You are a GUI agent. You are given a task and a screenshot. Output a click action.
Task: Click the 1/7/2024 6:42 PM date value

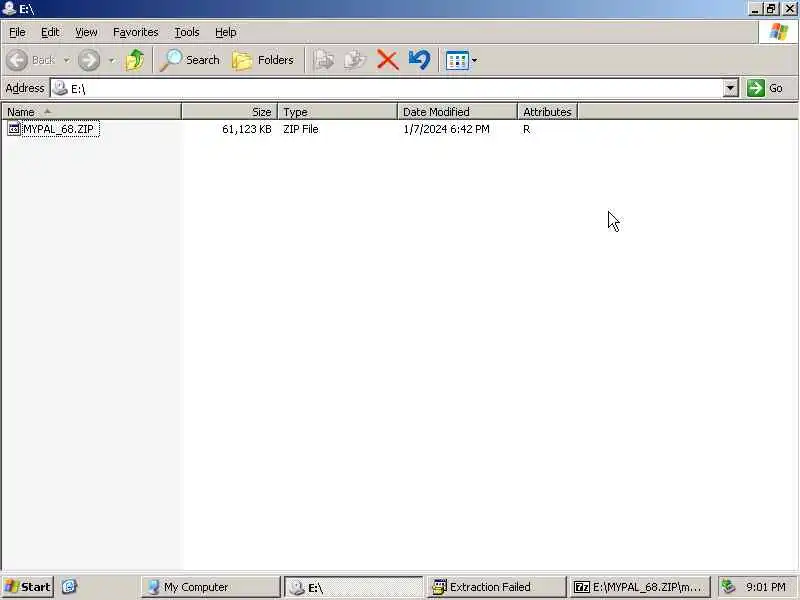tap(446, 129)
